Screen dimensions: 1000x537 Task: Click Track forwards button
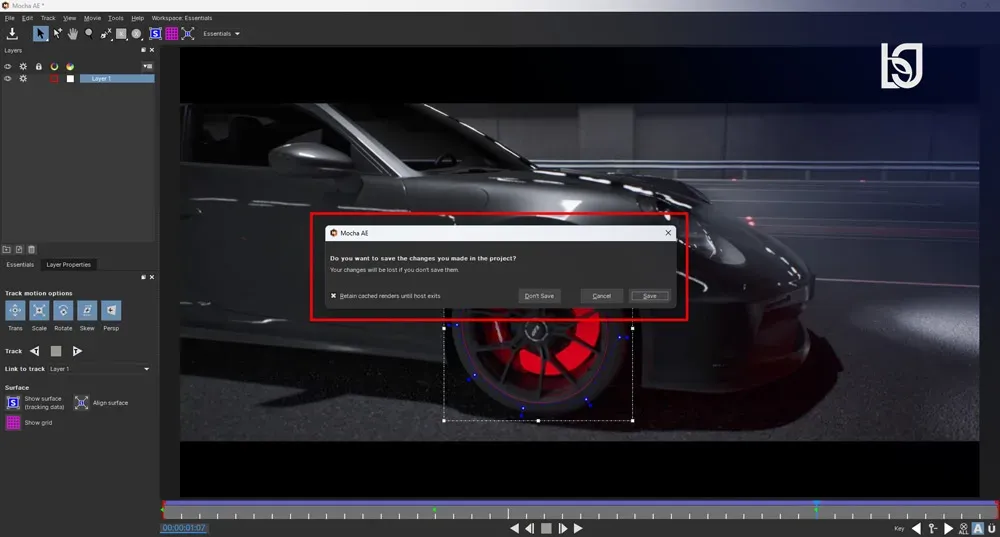click(x=77, y=351)
